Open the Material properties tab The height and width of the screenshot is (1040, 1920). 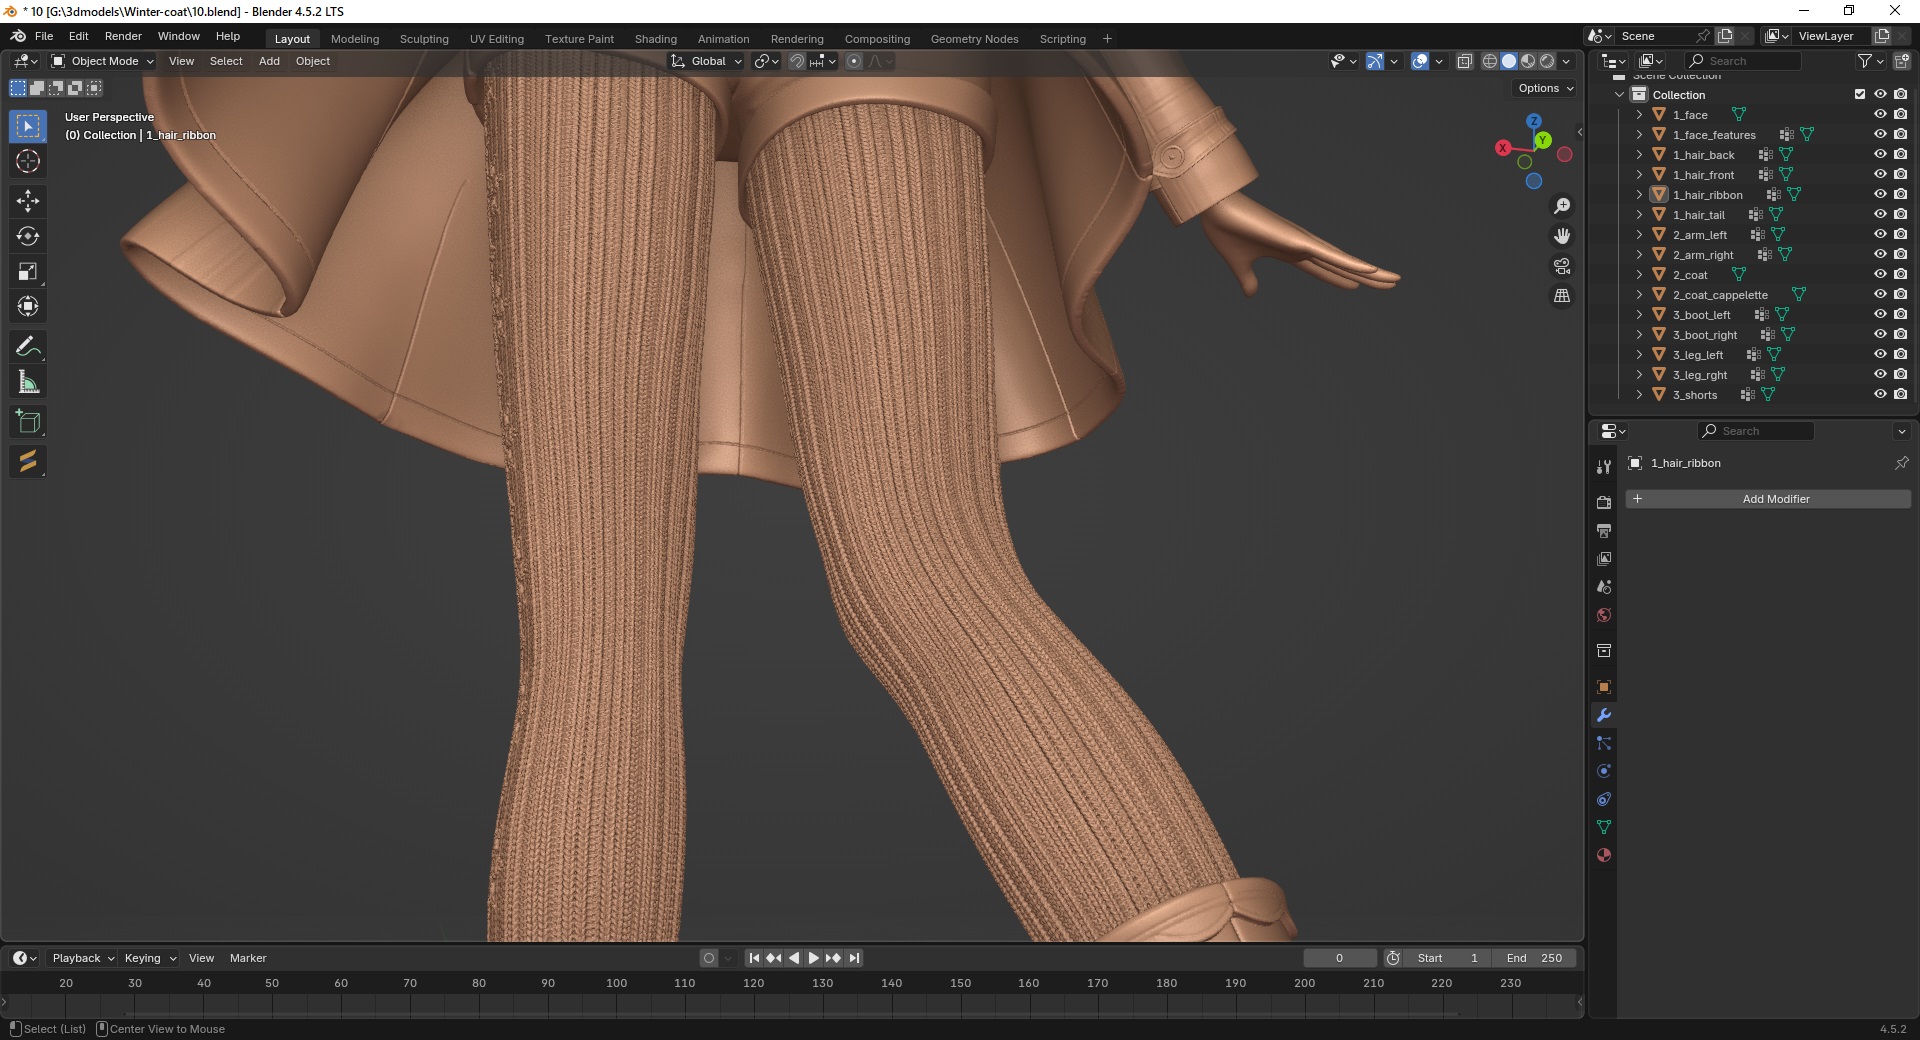click(1604, 856)
